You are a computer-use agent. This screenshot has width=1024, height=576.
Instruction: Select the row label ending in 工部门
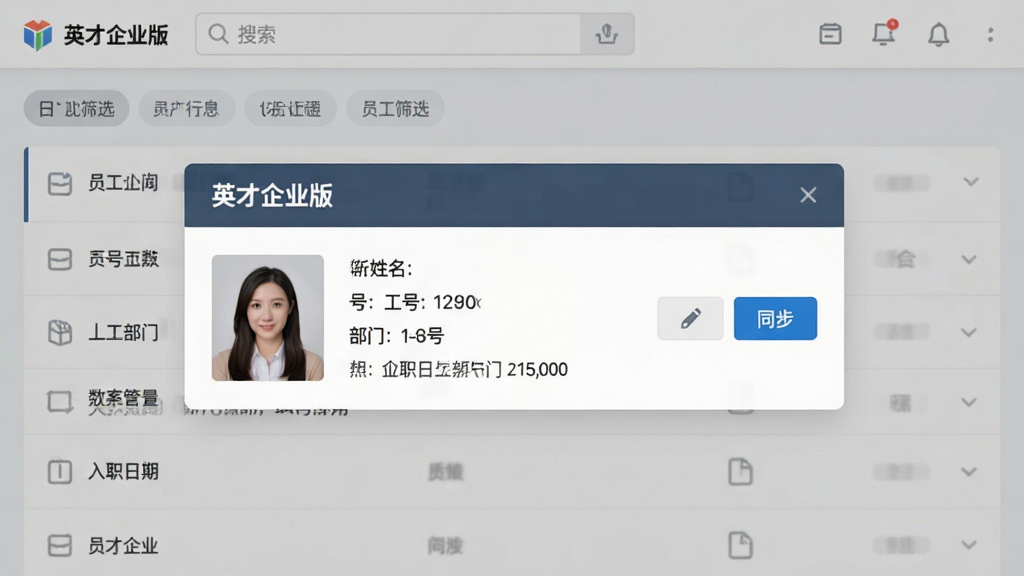tap(123, 332)
